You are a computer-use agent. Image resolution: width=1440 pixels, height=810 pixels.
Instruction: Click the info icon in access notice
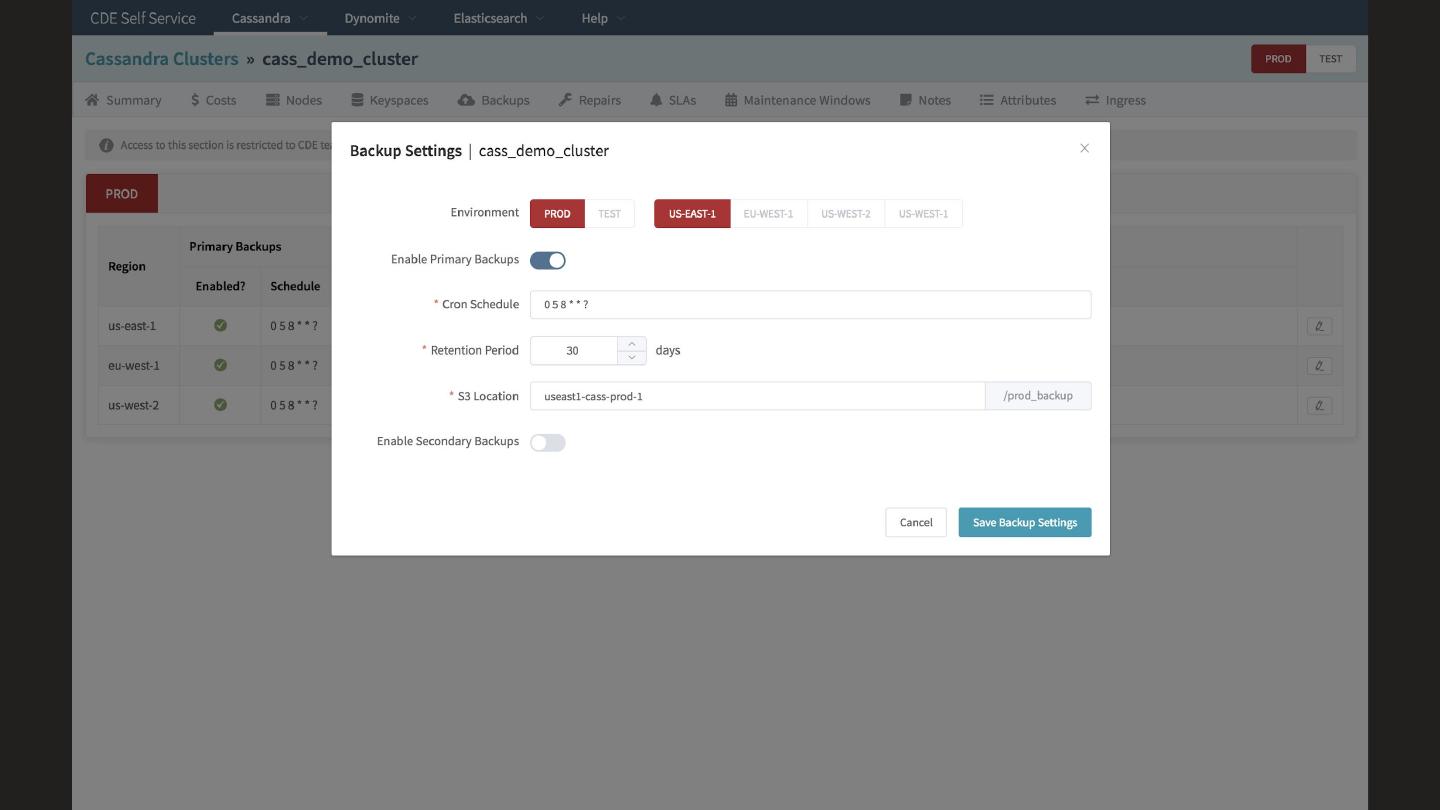pyautogui.click(x=106, y=145)
